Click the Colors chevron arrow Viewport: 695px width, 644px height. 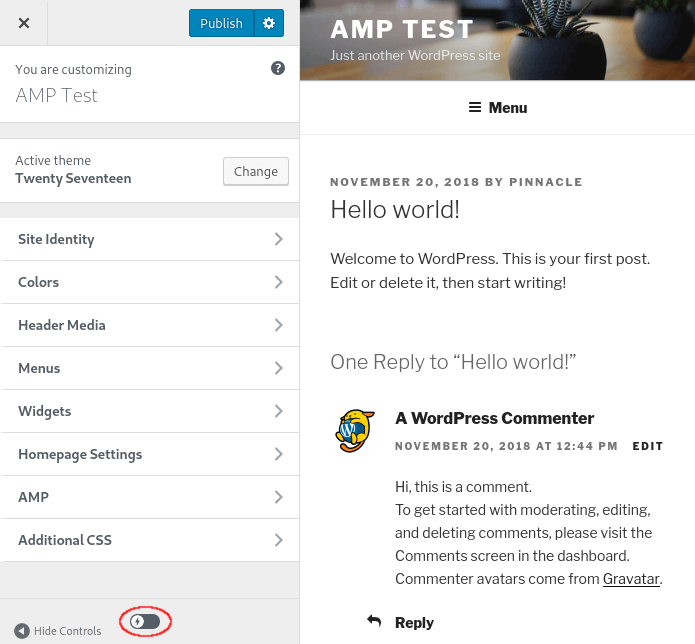[x=278, y=282]
